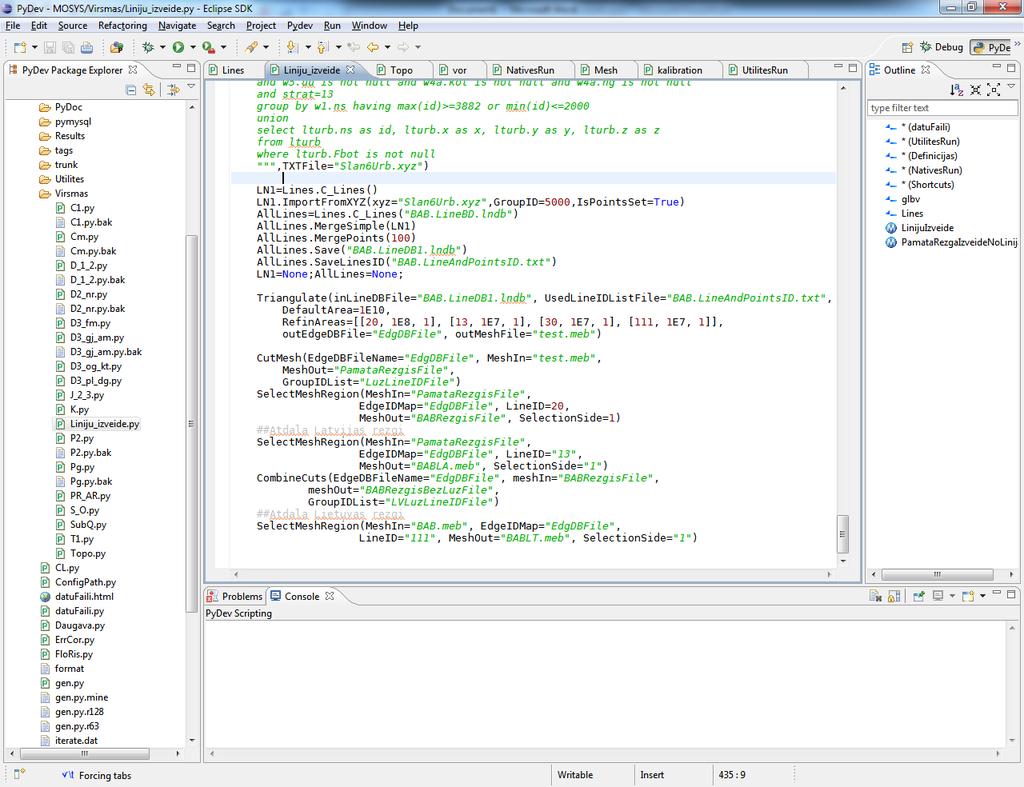The width and height of the screenshot is (1024, 787).
Task: Click Clear Console icon in console toolbar
Action: [876, 596]
